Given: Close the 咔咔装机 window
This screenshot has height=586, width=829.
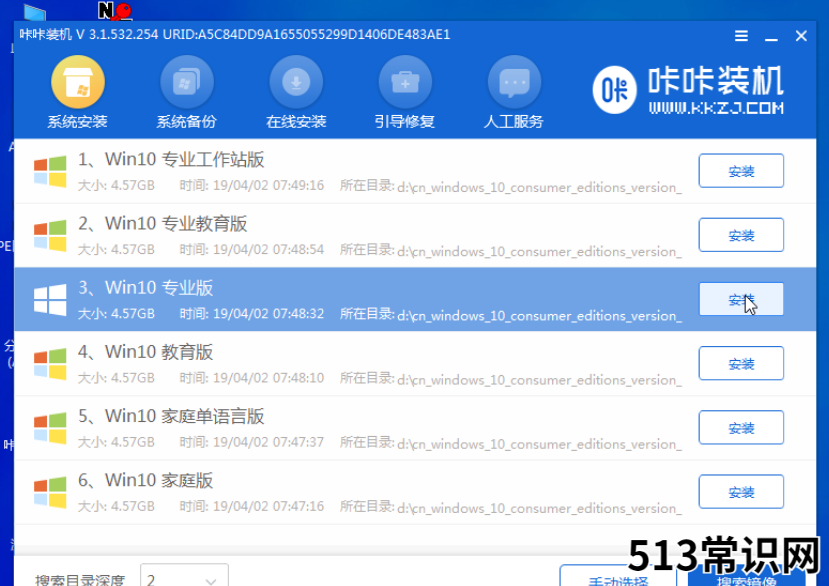Looking at the screenshot, I should tap(801, 36).
